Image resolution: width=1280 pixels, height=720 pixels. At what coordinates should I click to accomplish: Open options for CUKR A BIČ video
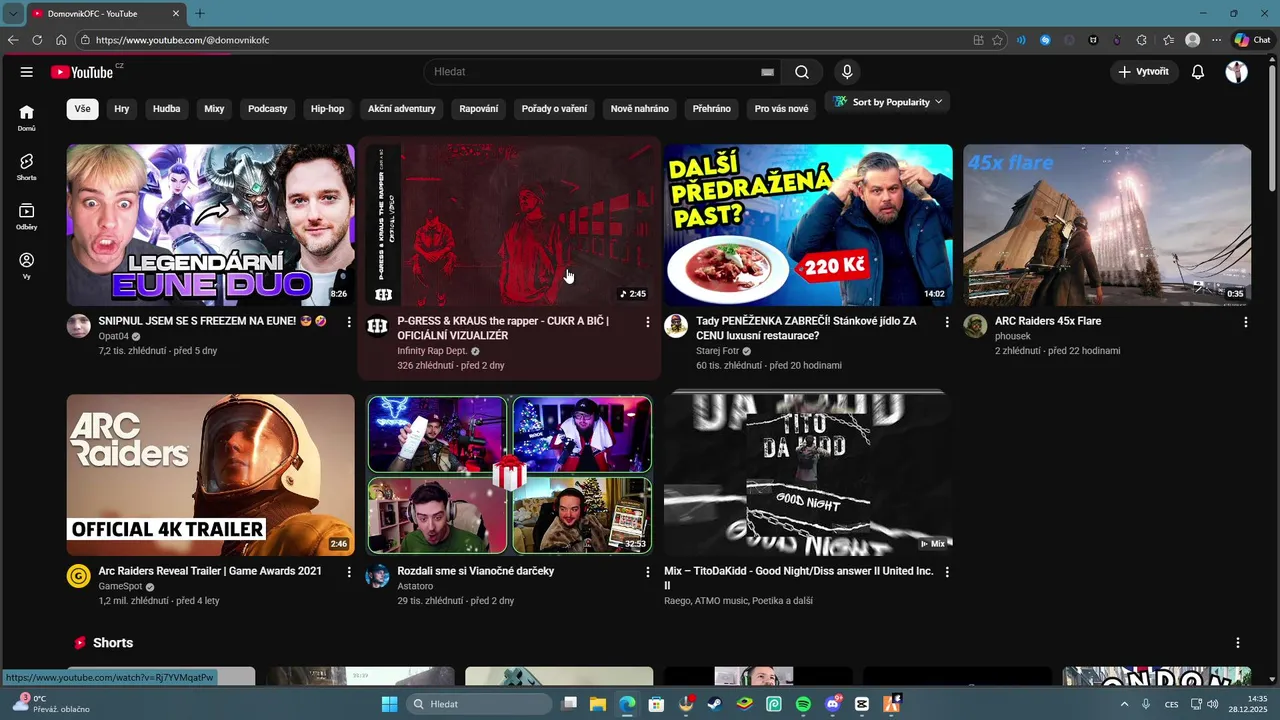click(x=648, y=322)
